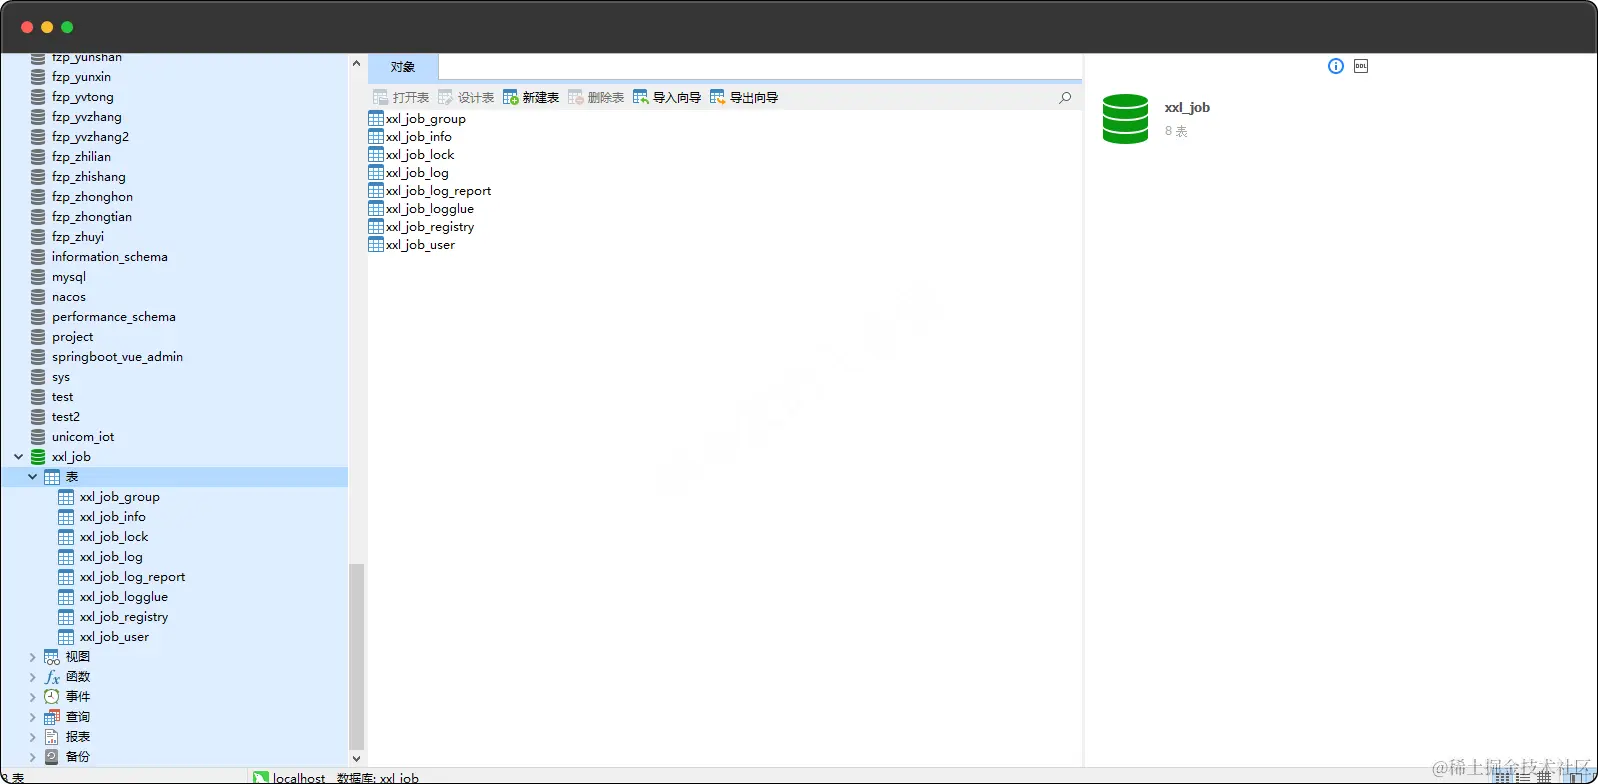This screenshot has height=784, width=1598.
Task: Select the nacos database
Action: pyautogui.click(x=69, y=297)
